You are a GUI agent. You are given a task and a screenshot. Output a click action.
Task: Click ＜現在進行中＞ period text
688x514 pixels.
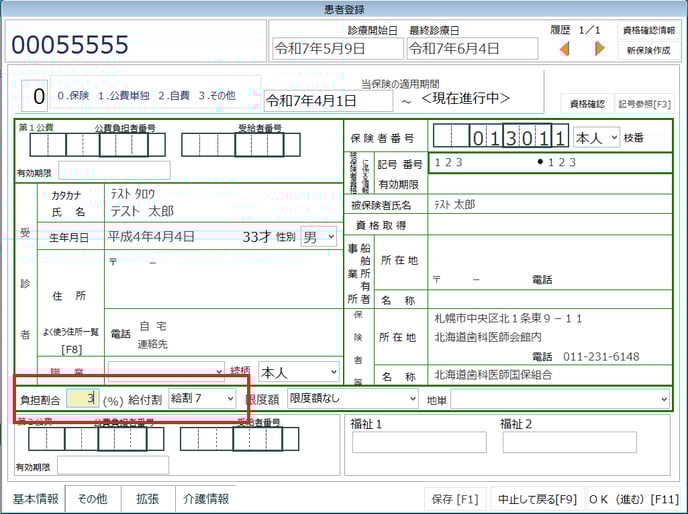coord(466,98)
